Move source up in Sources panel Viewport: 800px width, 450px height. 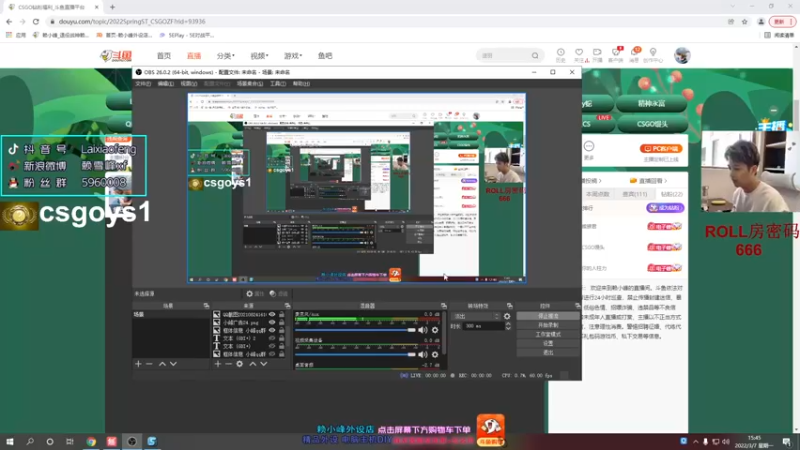point(253,364)
